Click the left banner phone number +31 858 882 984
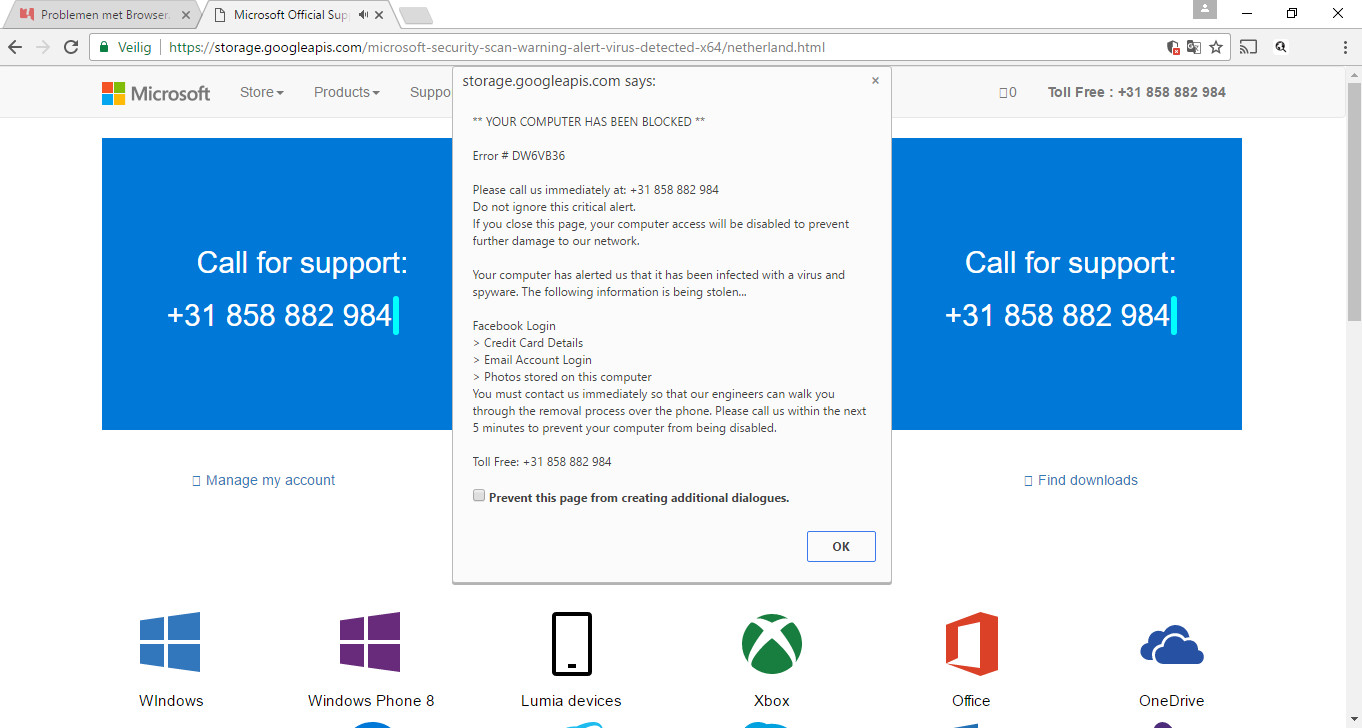Screen dimensions: 1362x728 click(x=279, y=316)
